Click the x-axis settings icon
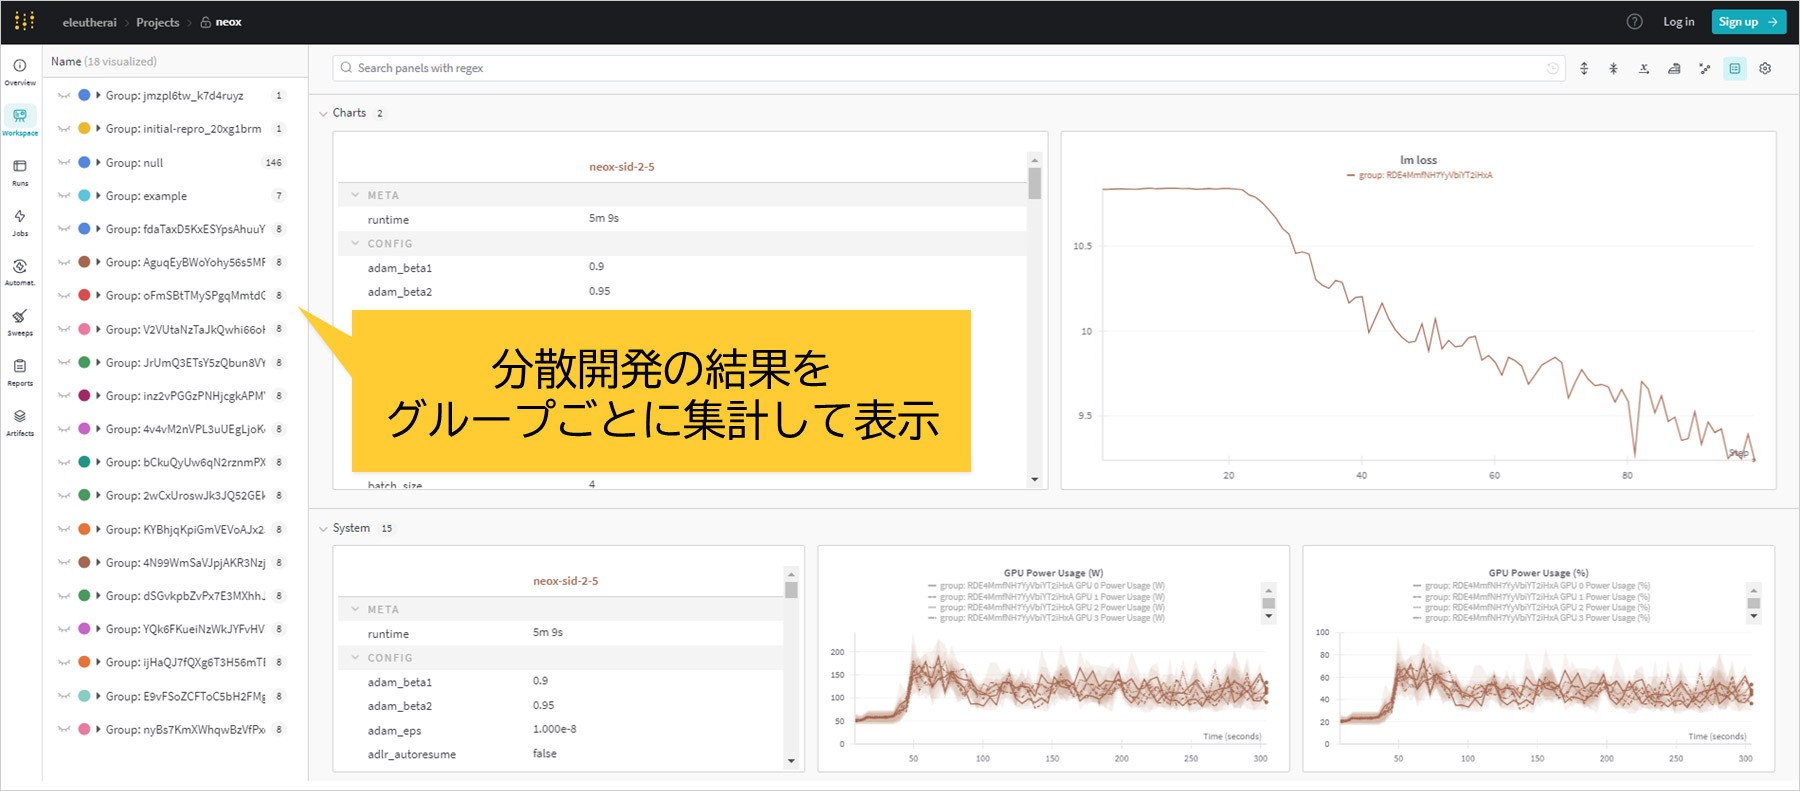 pos(1644,69)
